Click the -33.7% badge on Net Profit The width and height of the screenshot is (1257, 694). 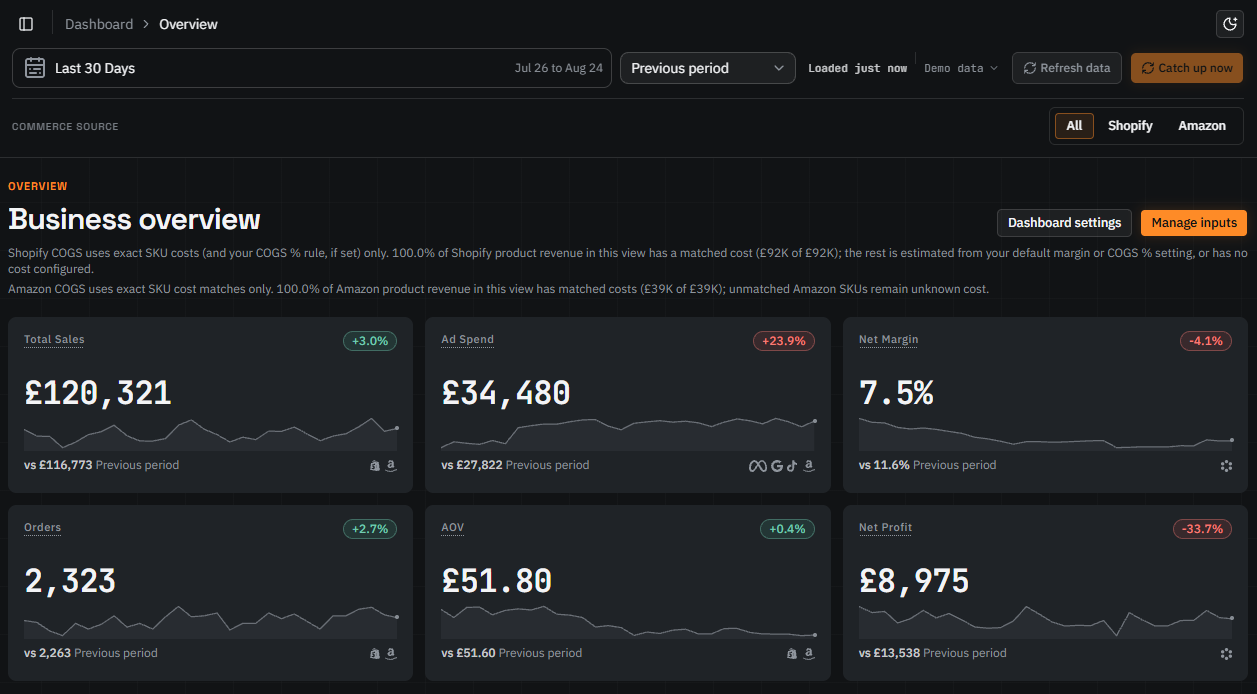(1202, 529)
